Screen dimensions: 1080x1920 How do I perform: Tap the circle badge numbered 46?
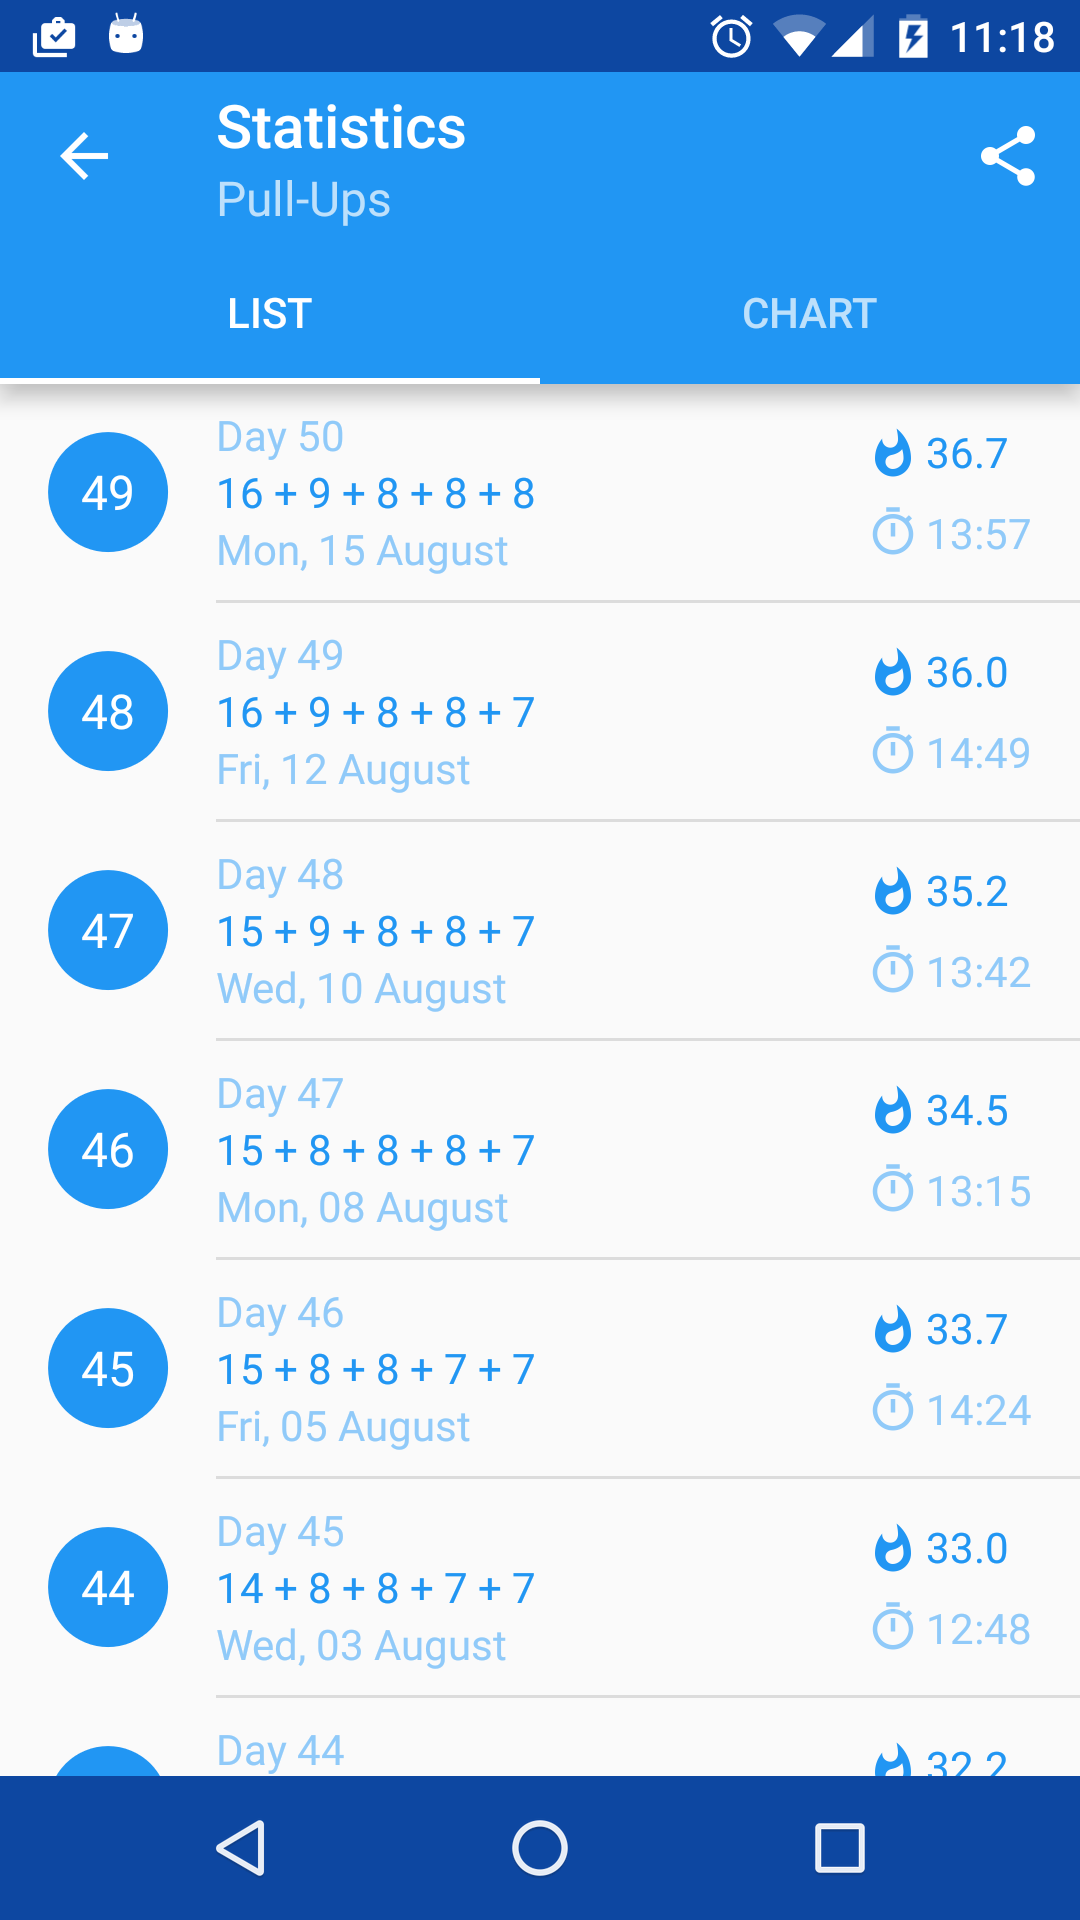coord(108,1149)
